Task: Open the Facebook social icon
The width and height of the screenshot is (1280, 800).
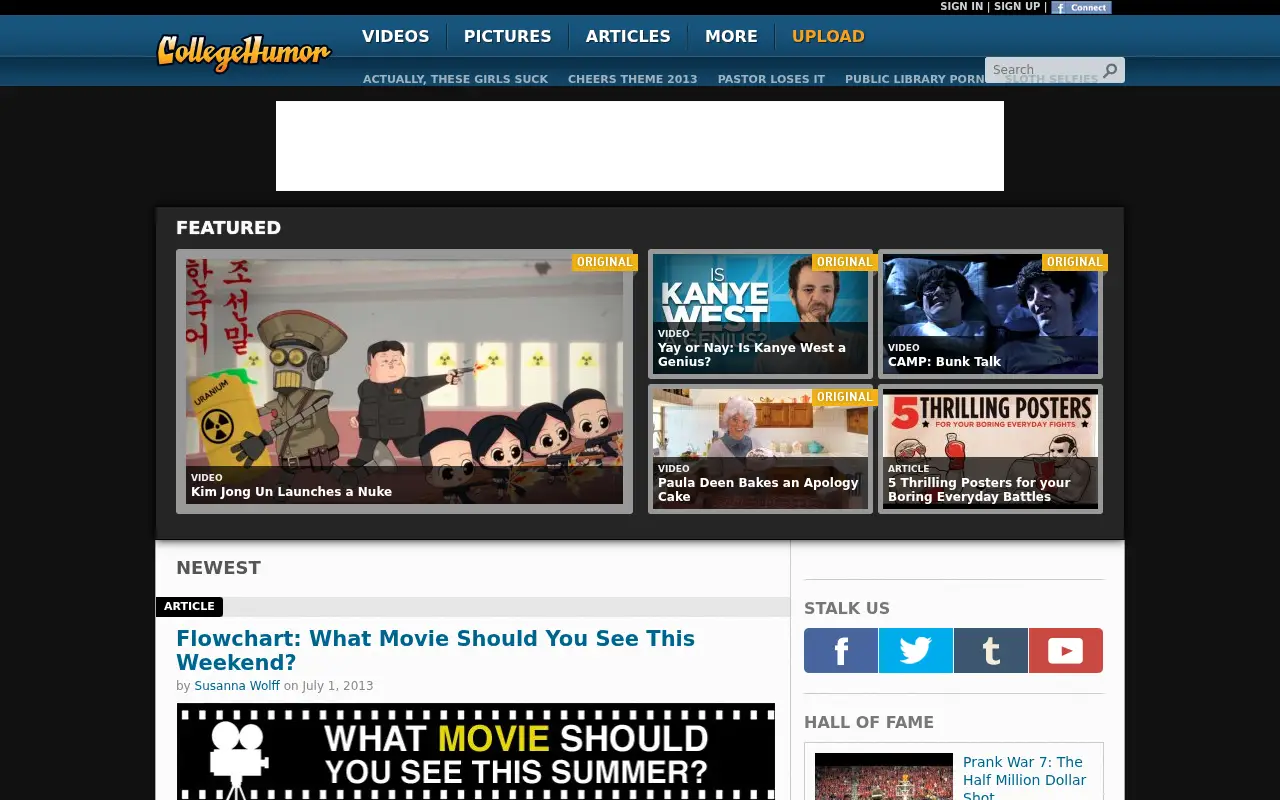Action: pos(841,651)
